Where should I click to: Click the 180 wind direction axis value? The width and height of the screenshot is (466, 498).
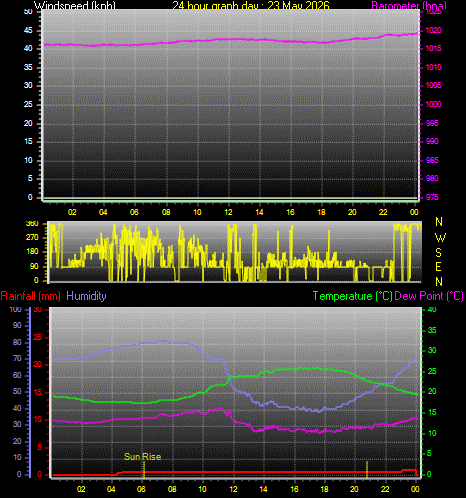click(32, 251)
